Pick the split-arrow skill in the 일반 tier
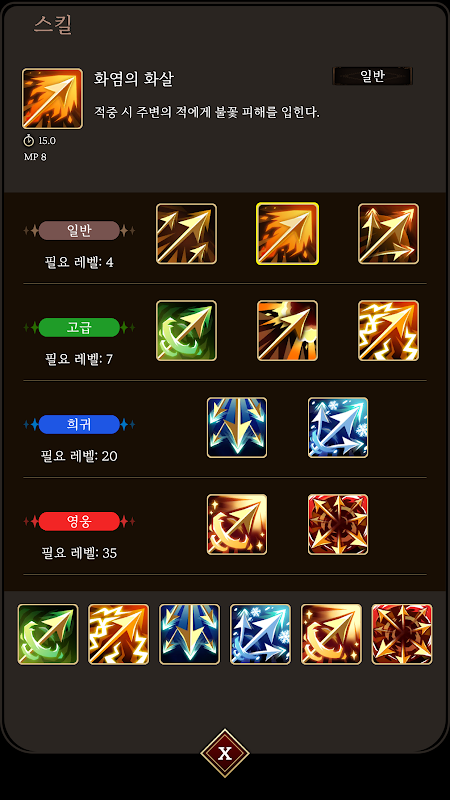Screen dimensions: 450x800 click(x=388, y=234)
